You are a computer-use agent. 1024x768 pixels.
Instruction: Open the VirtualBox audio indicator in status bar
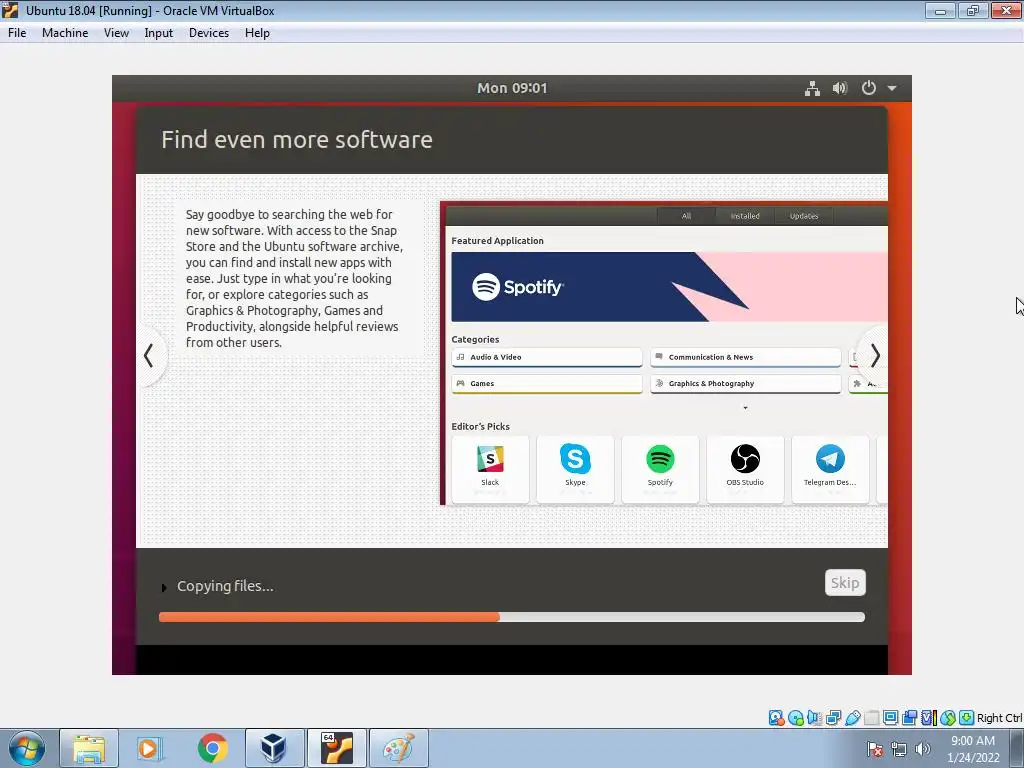click(x=814, y=718)
